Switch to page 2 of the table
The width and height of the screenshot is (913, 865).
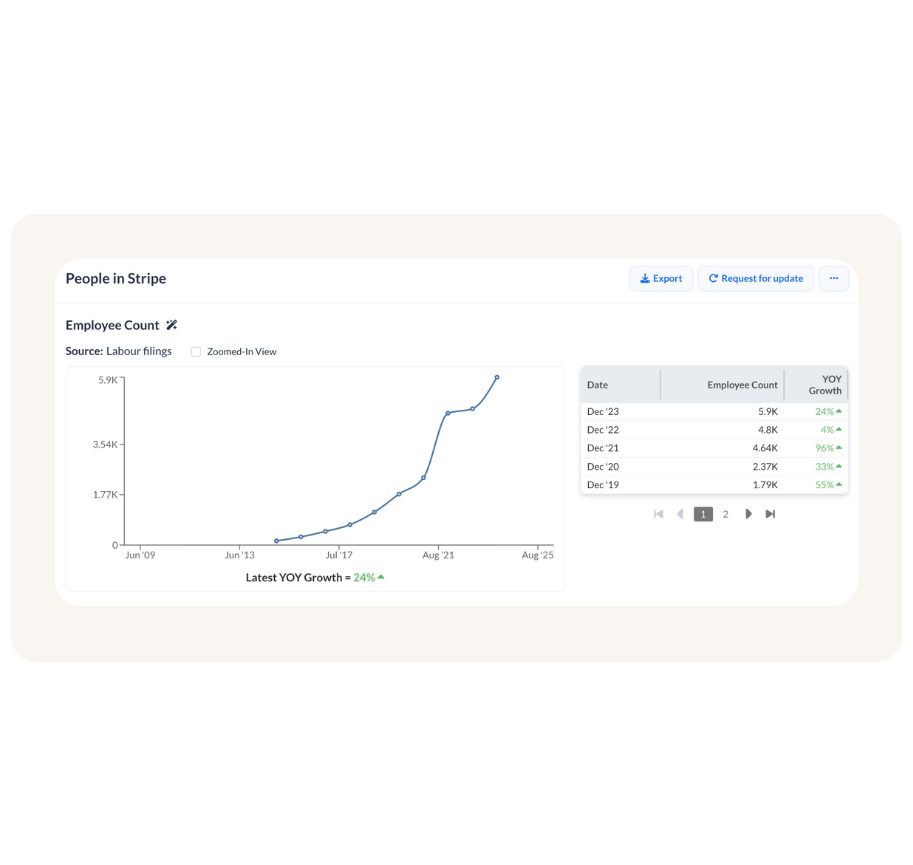click(x=726, y=514)
